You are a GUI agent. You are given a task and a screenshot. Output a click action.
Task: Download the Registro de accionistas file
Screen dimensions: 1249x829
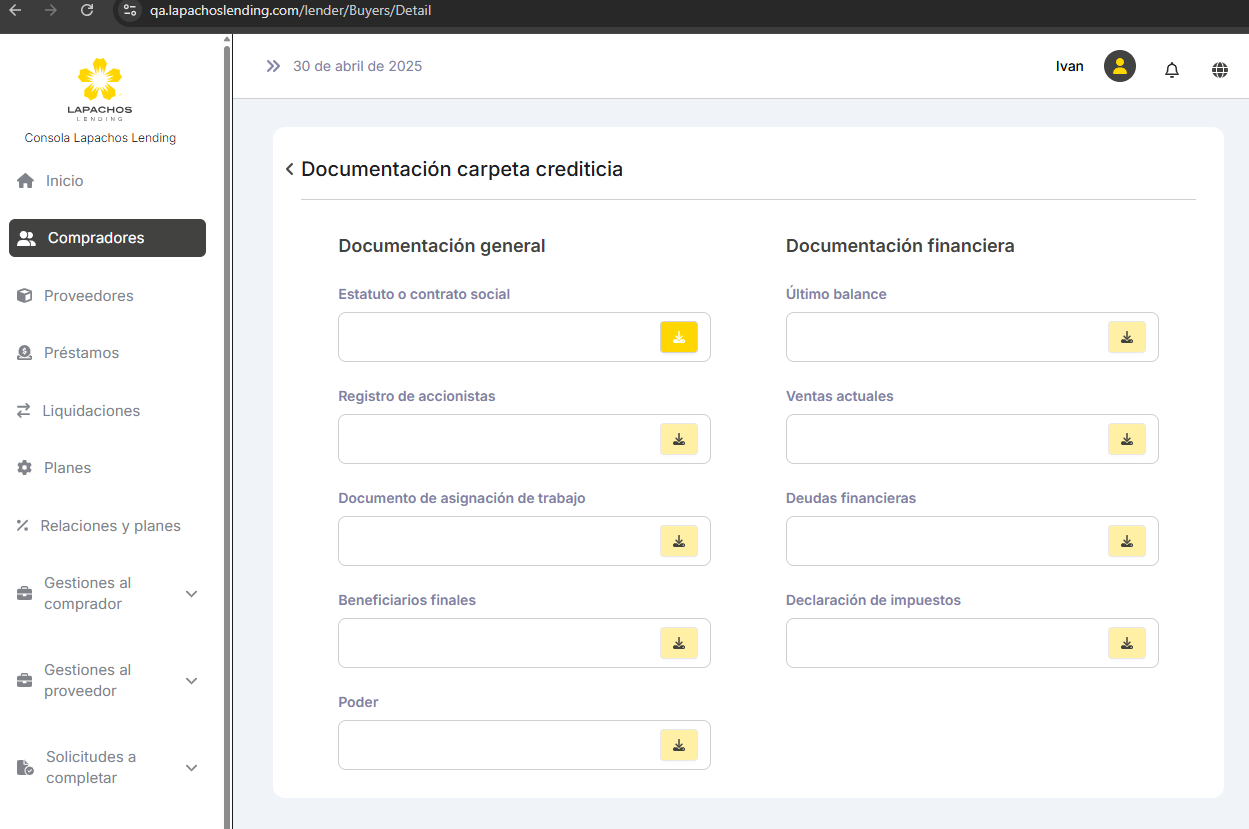coord(678,439)
